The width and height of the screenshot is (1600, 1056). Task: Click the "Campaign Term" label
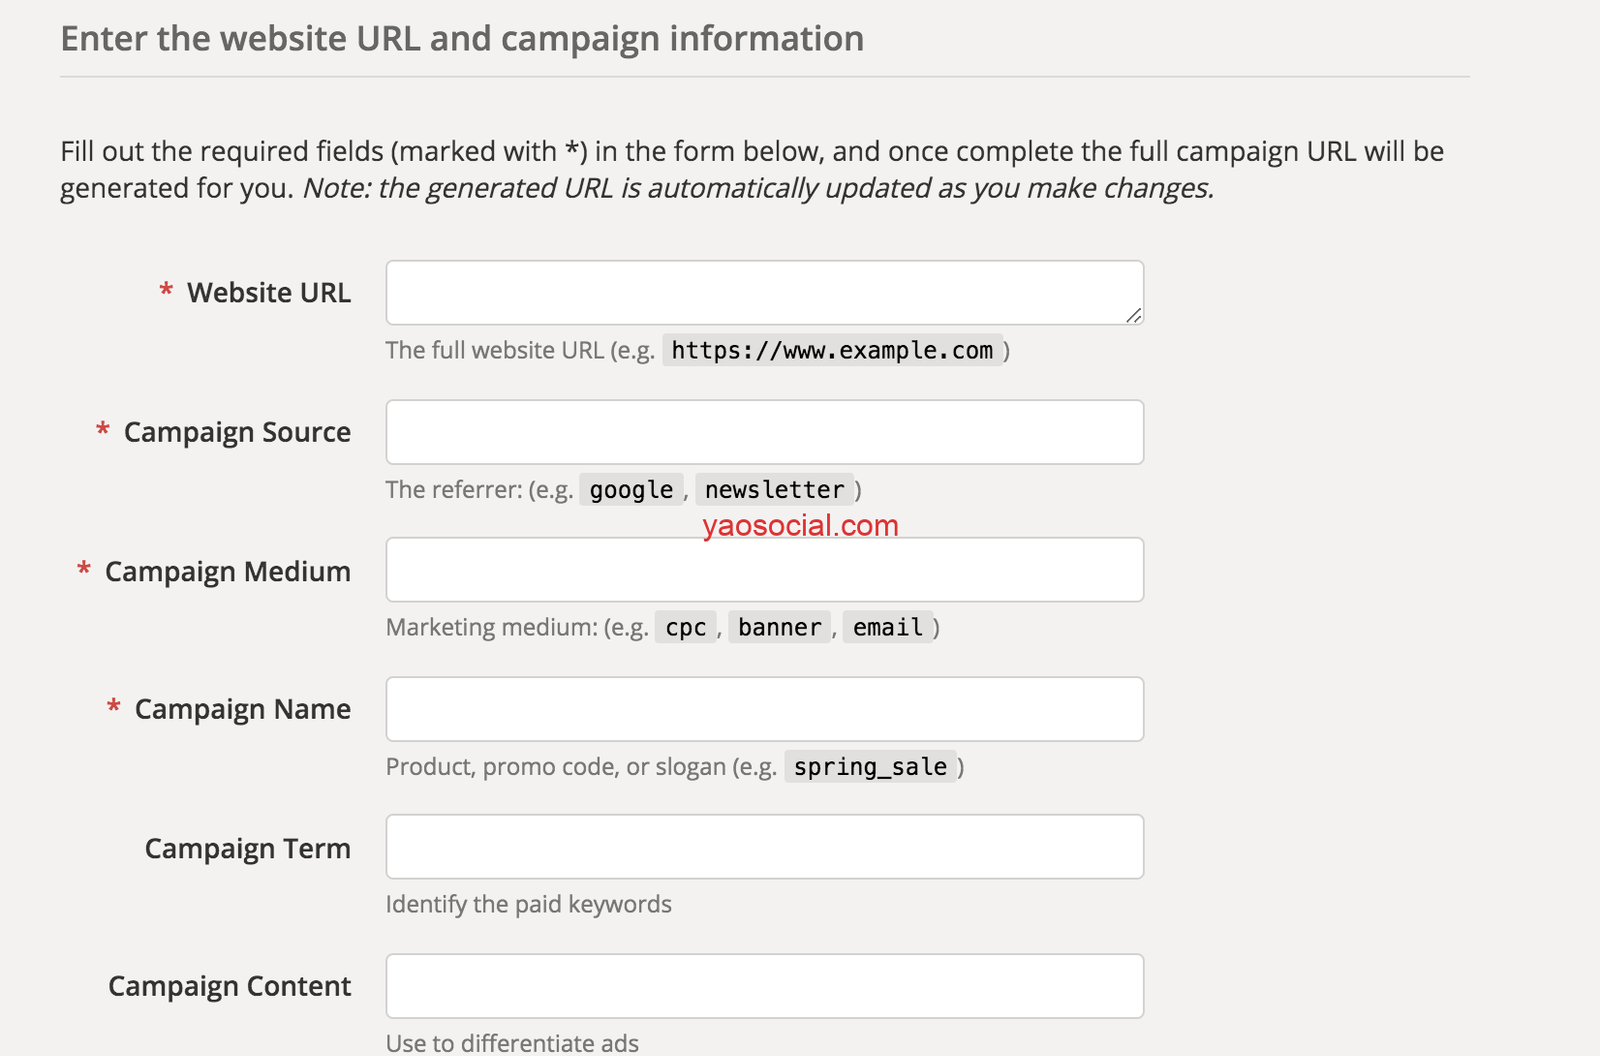(248, 848)
